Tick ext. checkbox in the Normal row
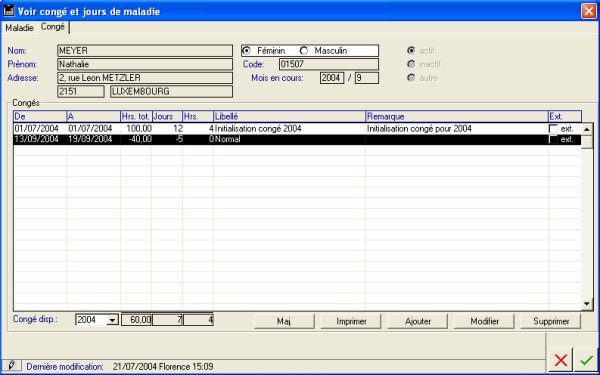The height and width of the screenshot is (375, 600). pos(553,139)
